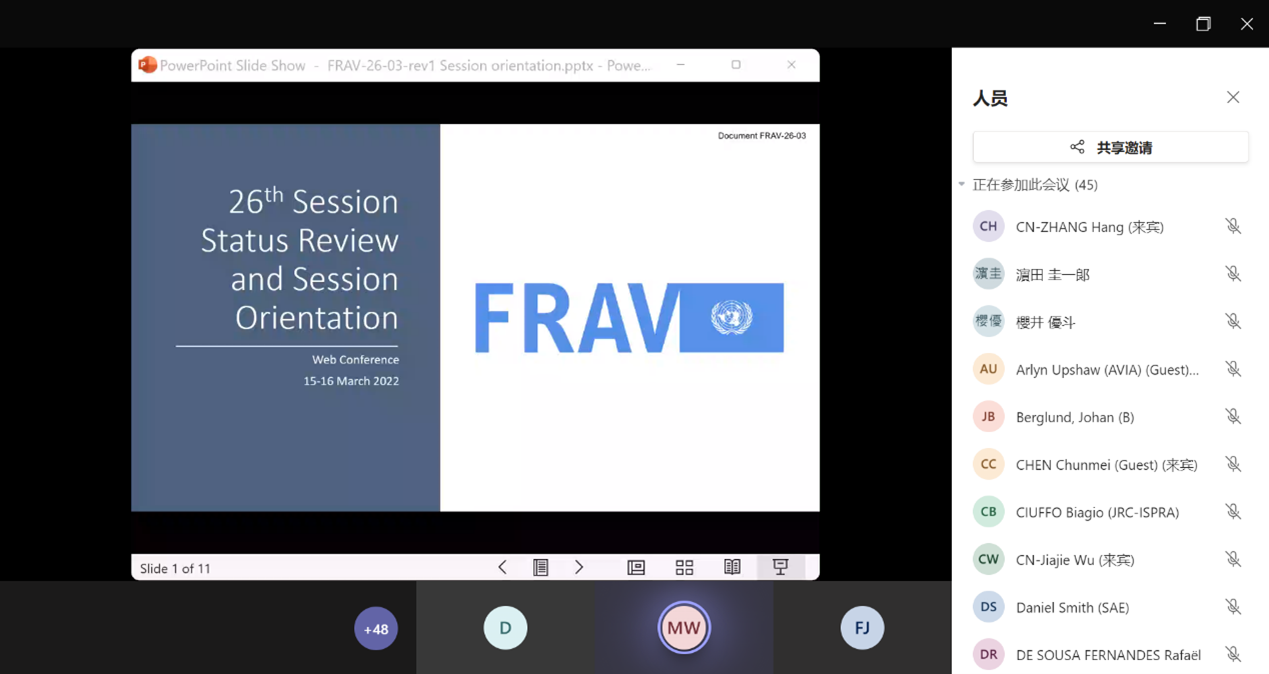Switch to Reading View icon
Viewport: 1269px width, 674px height.
click(732, 568)
